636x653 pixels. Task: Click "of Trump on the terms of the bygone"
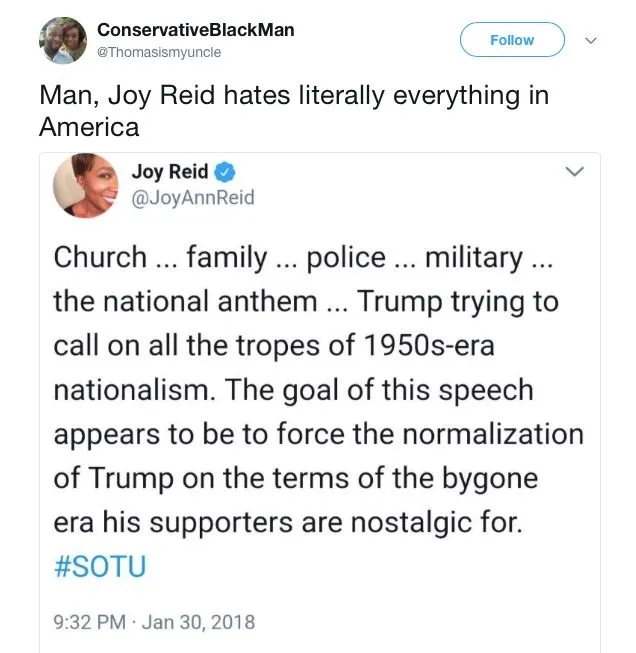(296, 478)
